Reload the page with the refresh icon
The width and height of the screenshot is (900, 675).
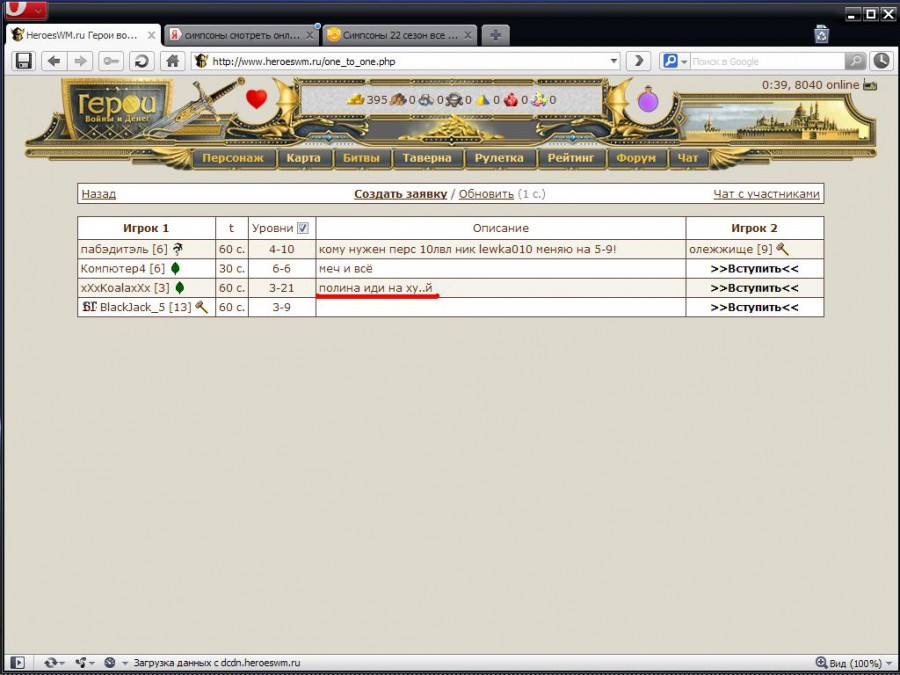(x=142, y=61)
